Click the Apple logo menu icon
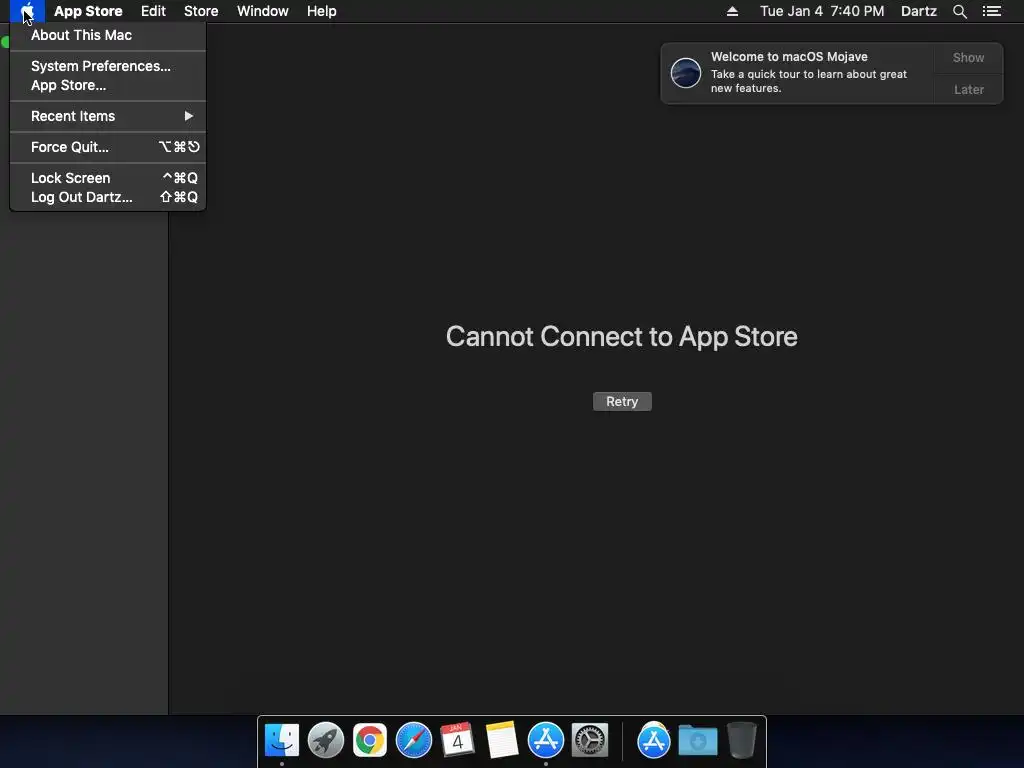The image size is (1024, 768). pos(27,11)
